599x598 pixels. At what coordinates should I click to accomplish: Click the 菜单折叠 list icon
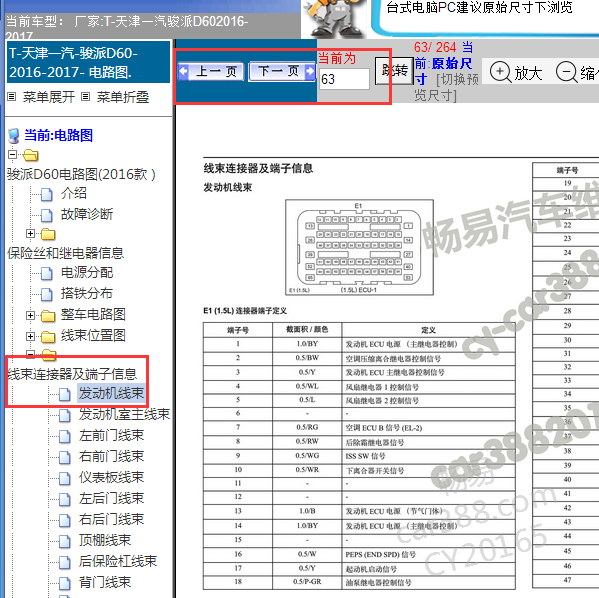coord(86,97)
